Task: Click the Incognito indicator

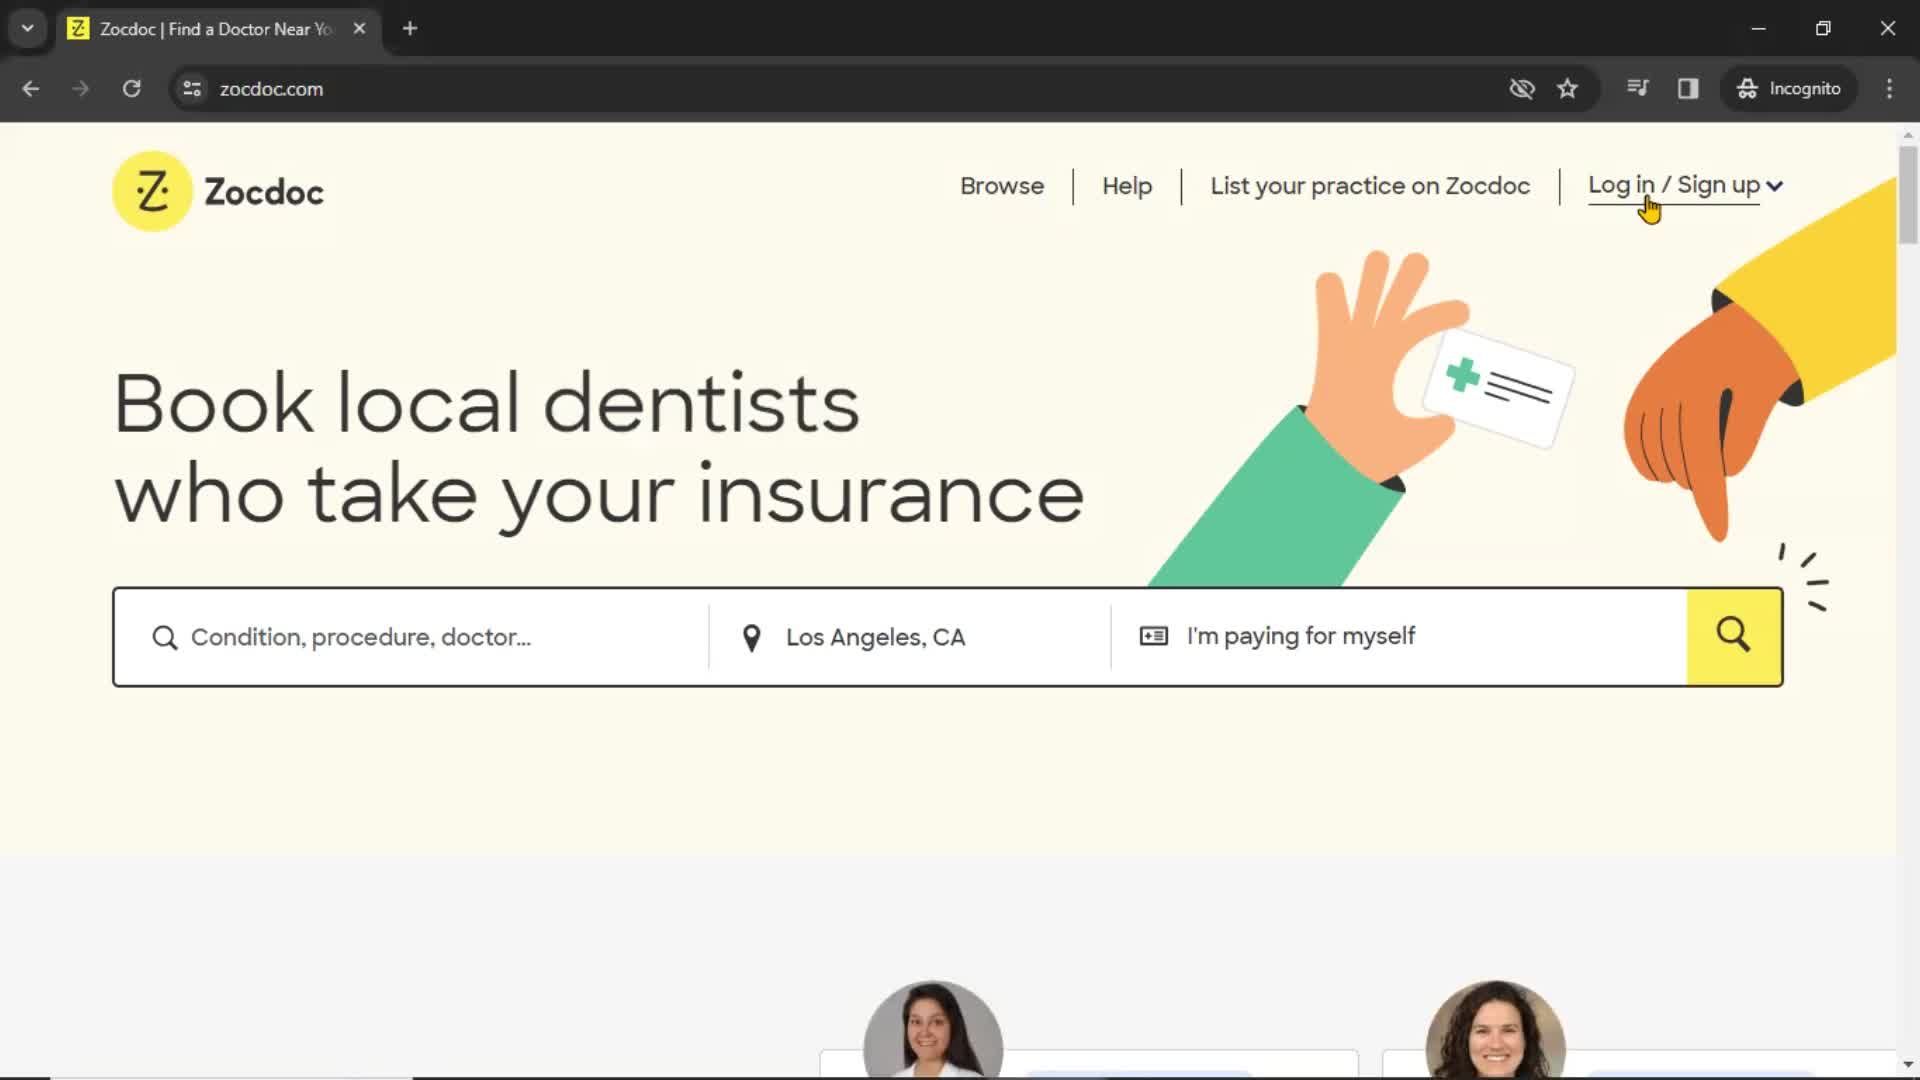Action: (1789, 89)
